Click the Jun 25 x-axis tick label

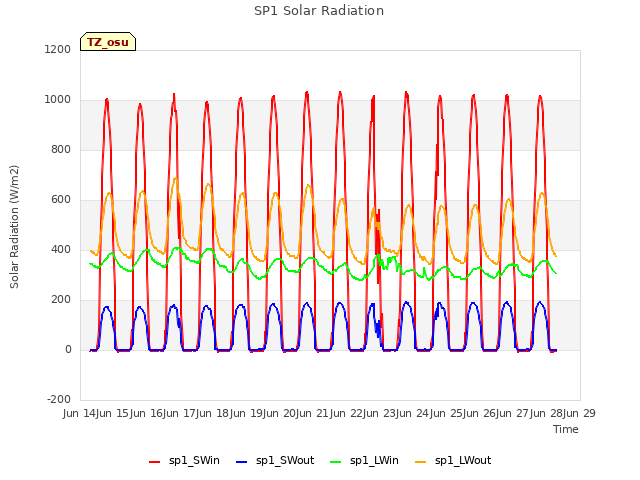click(447, 413)
